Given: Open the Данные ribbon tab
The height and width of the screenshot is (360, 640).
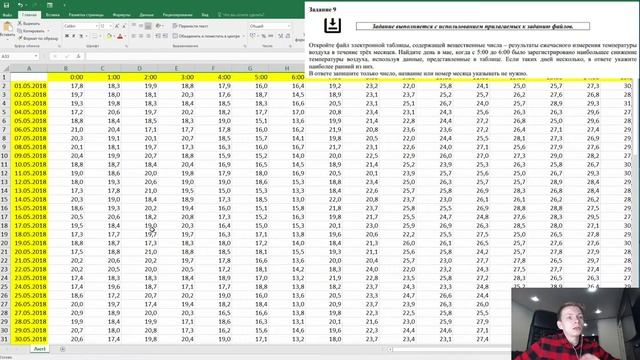Looking at the screenshot, I should (x=147, y=15).
